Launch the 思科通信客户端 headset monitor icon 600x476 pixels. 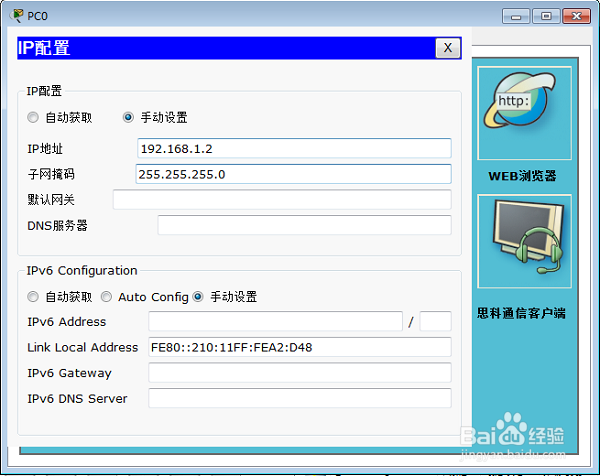coord(524,241)
